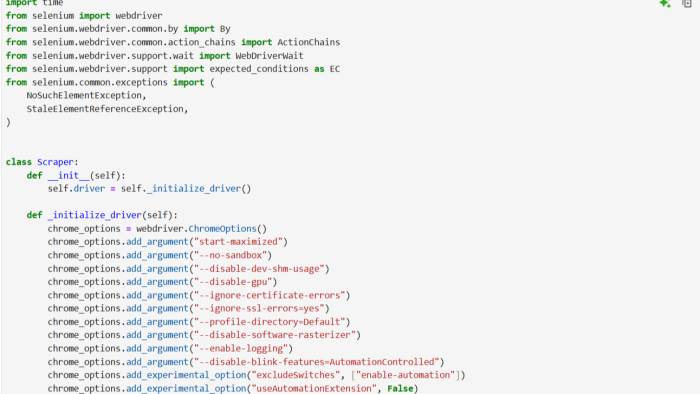
Task: Click 'selenium.webdriver.common.action_chains' module path
Action: pos(133,42)
